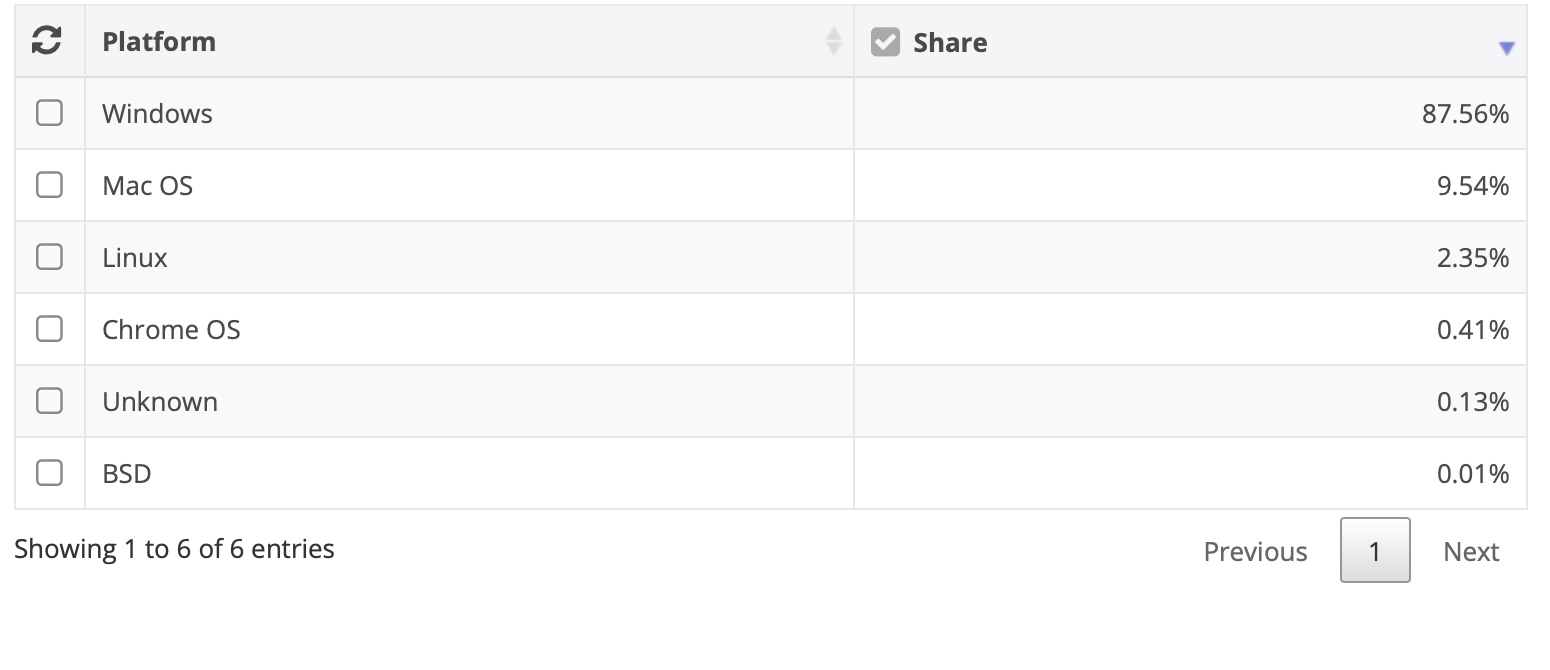
Task: Click the refresh icon in table header
Action: click(47, 41)
